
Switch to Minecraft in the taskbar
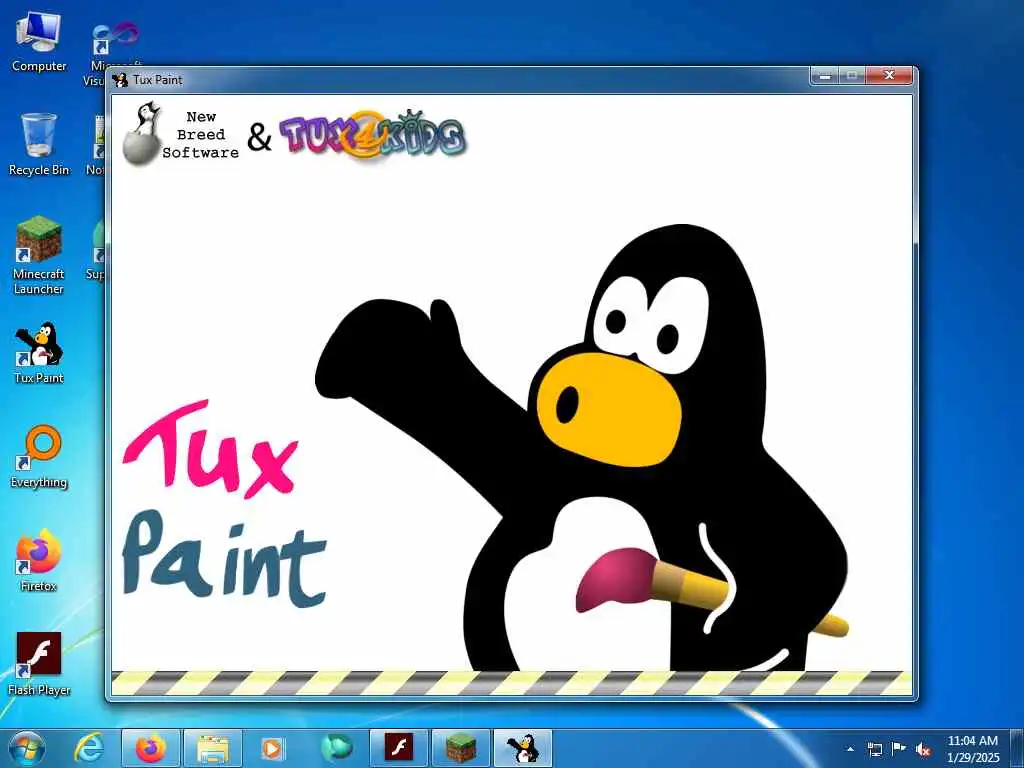point(460,748)
